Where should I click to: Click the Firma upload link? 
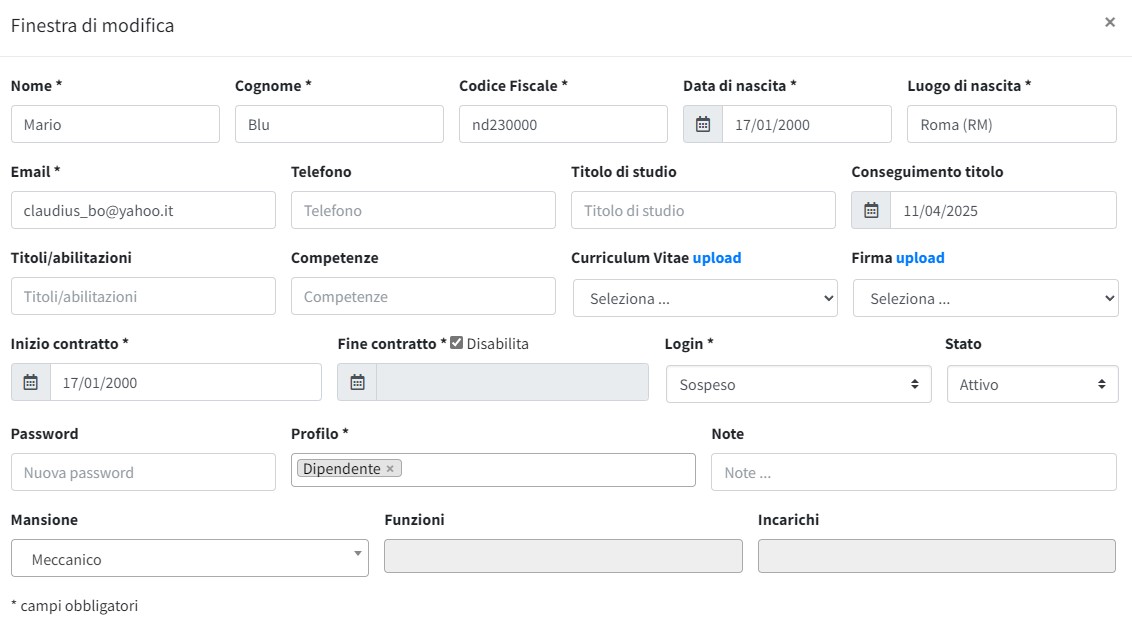point(920,258)
